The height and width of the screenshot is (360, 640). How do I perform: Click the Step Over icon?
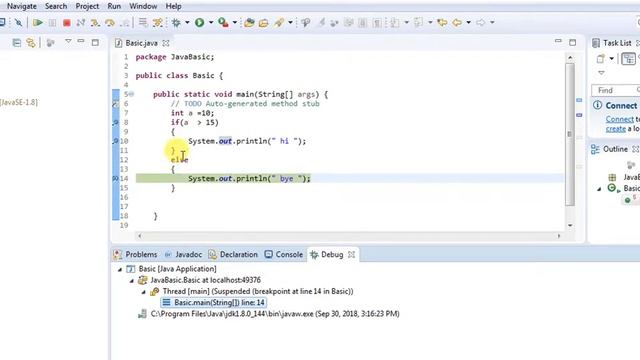pos(110,22)
